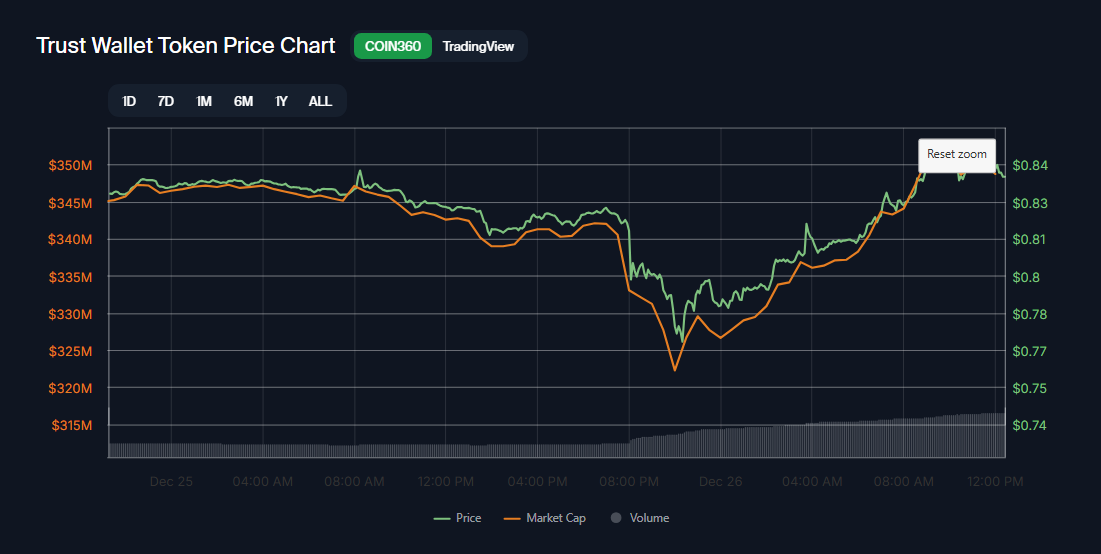Click the $0.84 price axis label

click(1029, 165)
